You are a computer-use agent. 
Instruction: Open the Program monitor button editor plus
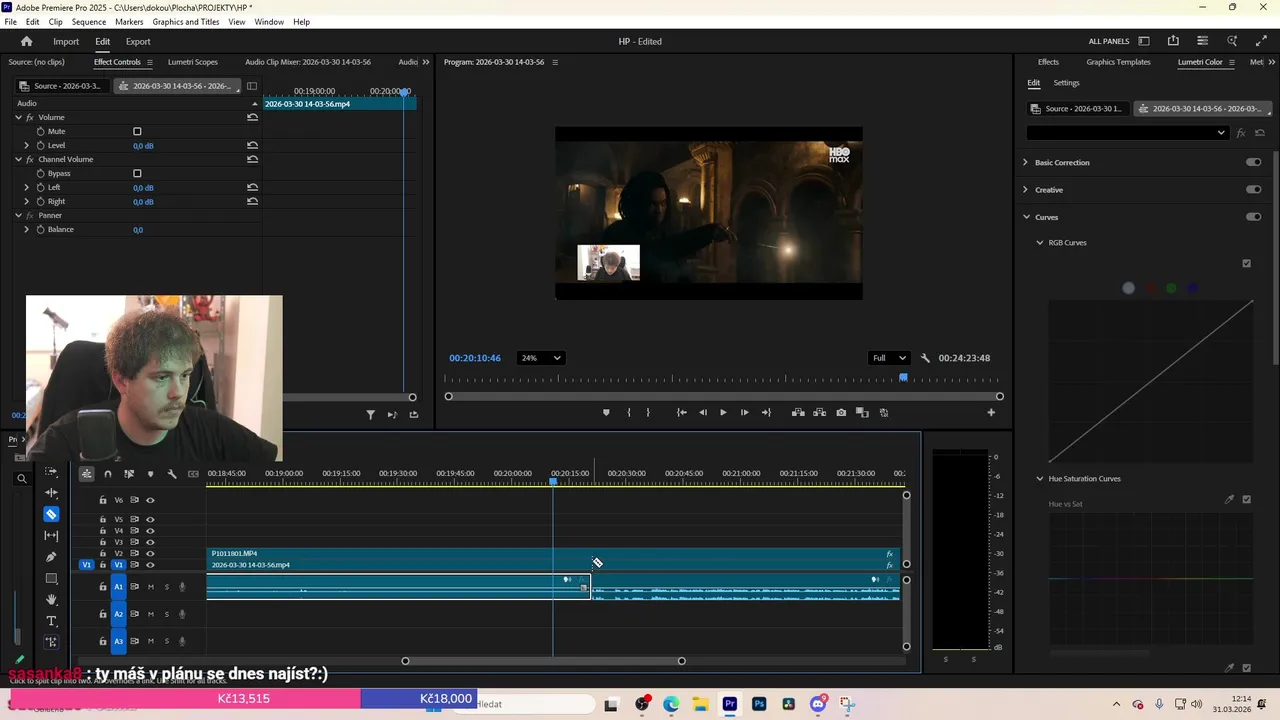pos(991,412)
